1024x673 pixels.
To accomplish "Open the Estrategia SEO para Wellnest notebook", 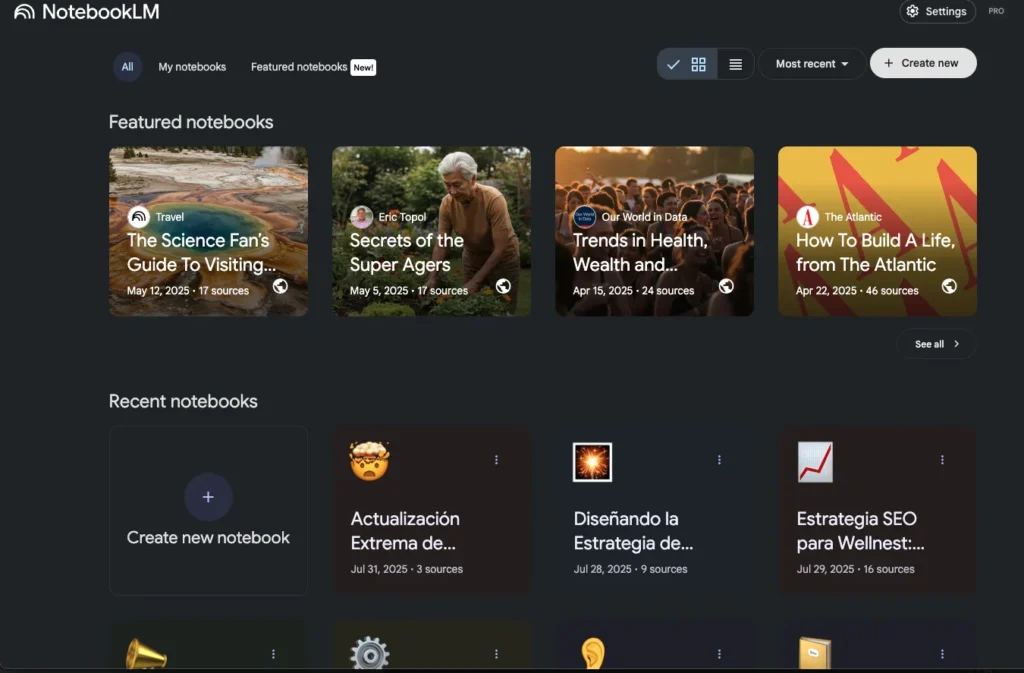I will [x=877, y=510].
